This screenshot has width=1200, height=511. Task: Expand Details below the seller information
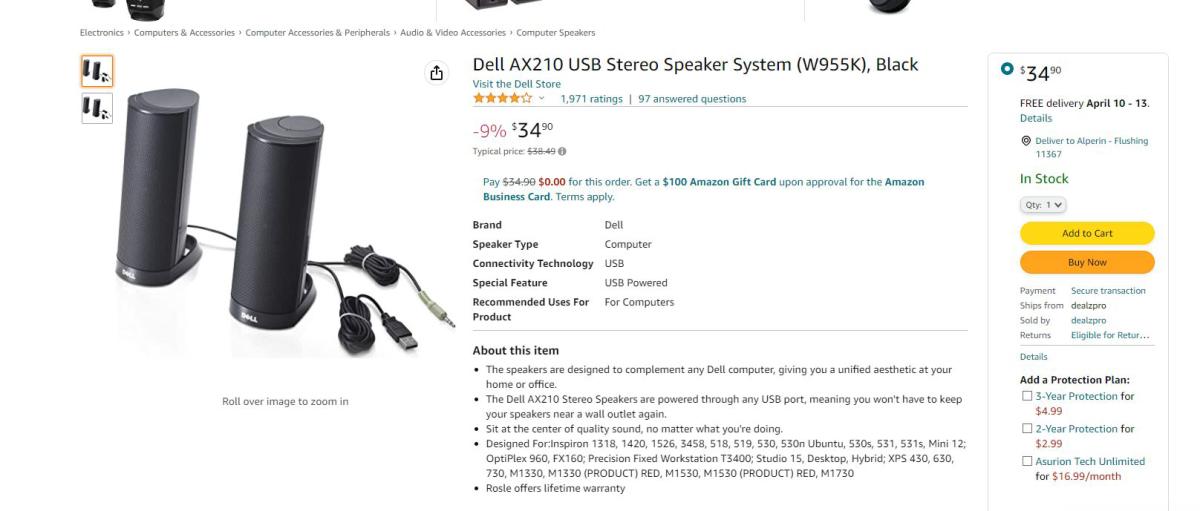(x=1033, y=356)
